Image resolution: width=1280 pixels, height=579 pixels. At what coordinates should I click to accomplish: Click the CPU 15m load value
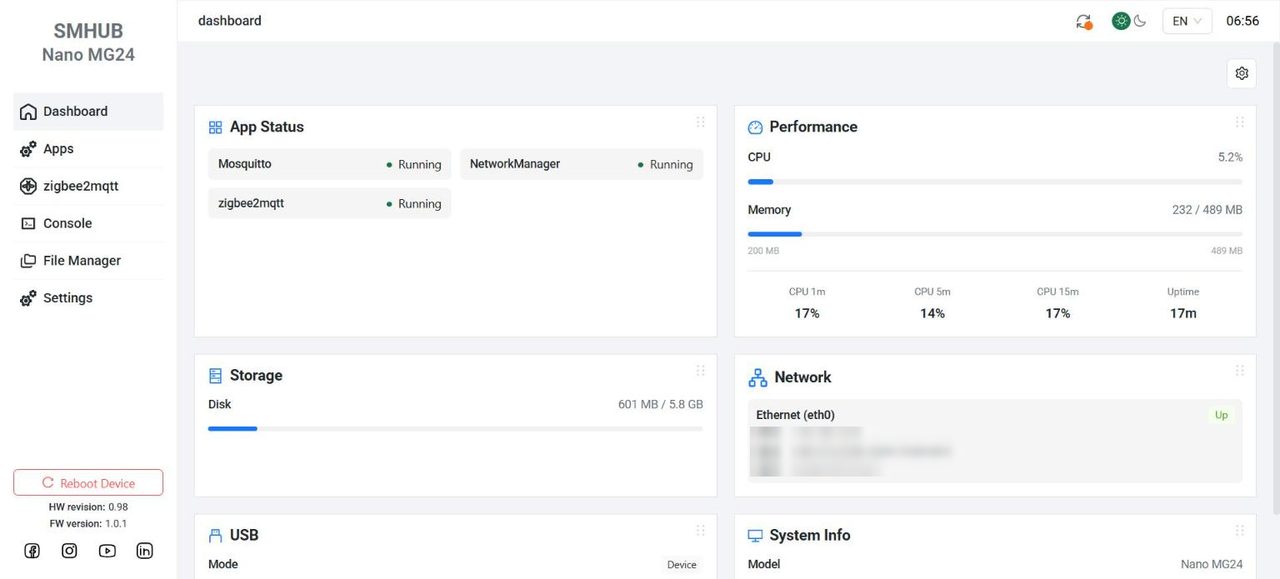click(x=1058, y=313)
